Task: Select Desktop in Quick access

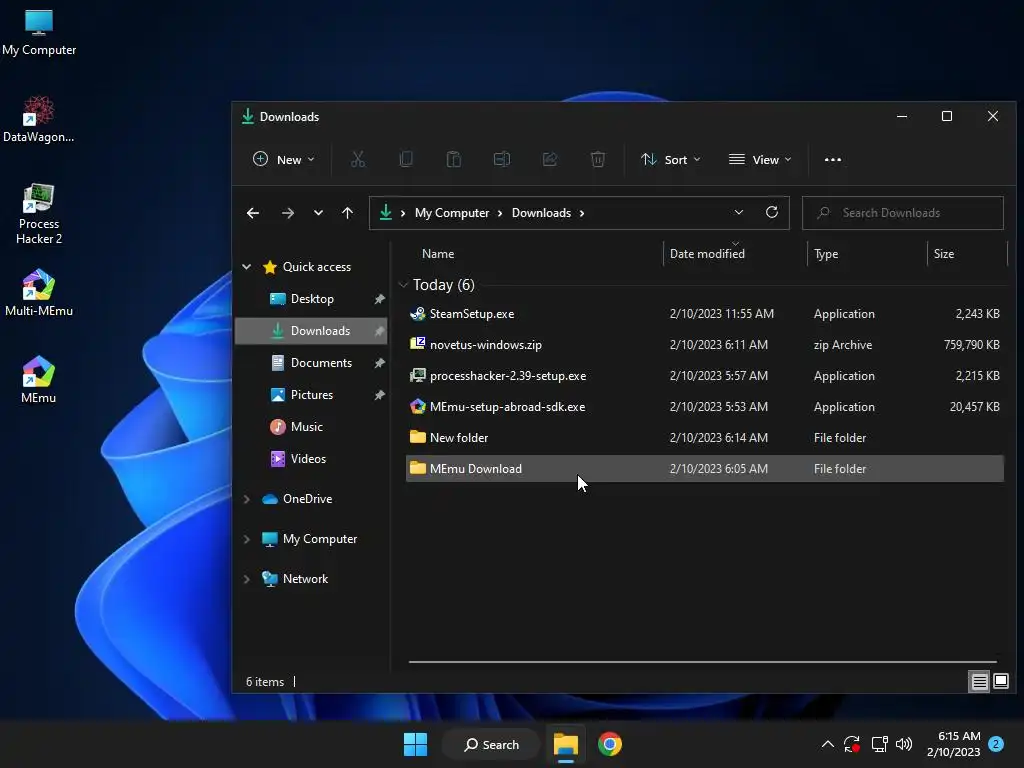Action: [311, 298]
